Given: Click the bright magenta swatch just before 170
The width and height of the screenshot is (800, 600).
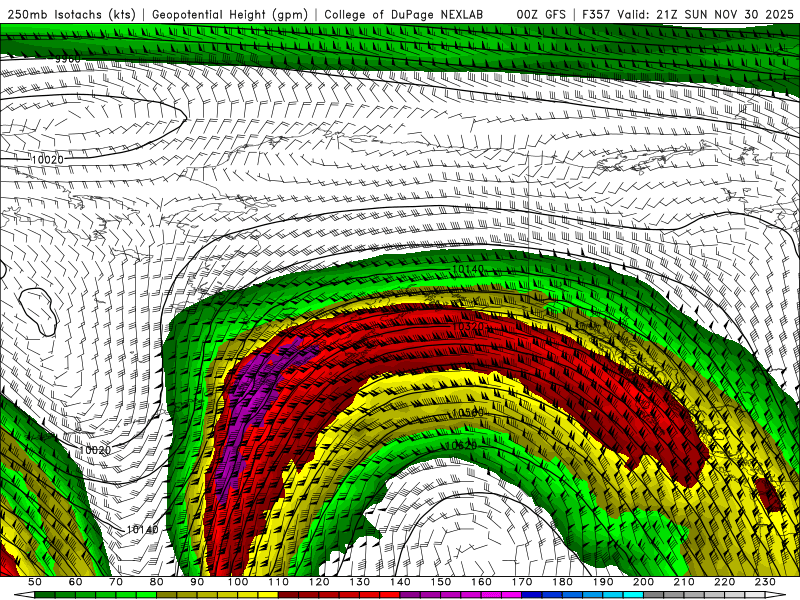Looking at the screenshot, I should [x=512, y=595].
